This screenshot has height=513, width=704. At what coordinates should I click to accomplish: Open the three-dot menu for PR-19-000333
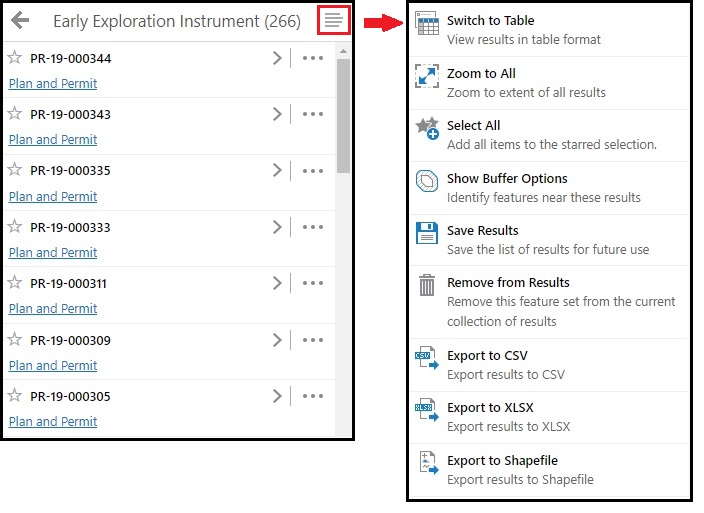pos(313,227)
